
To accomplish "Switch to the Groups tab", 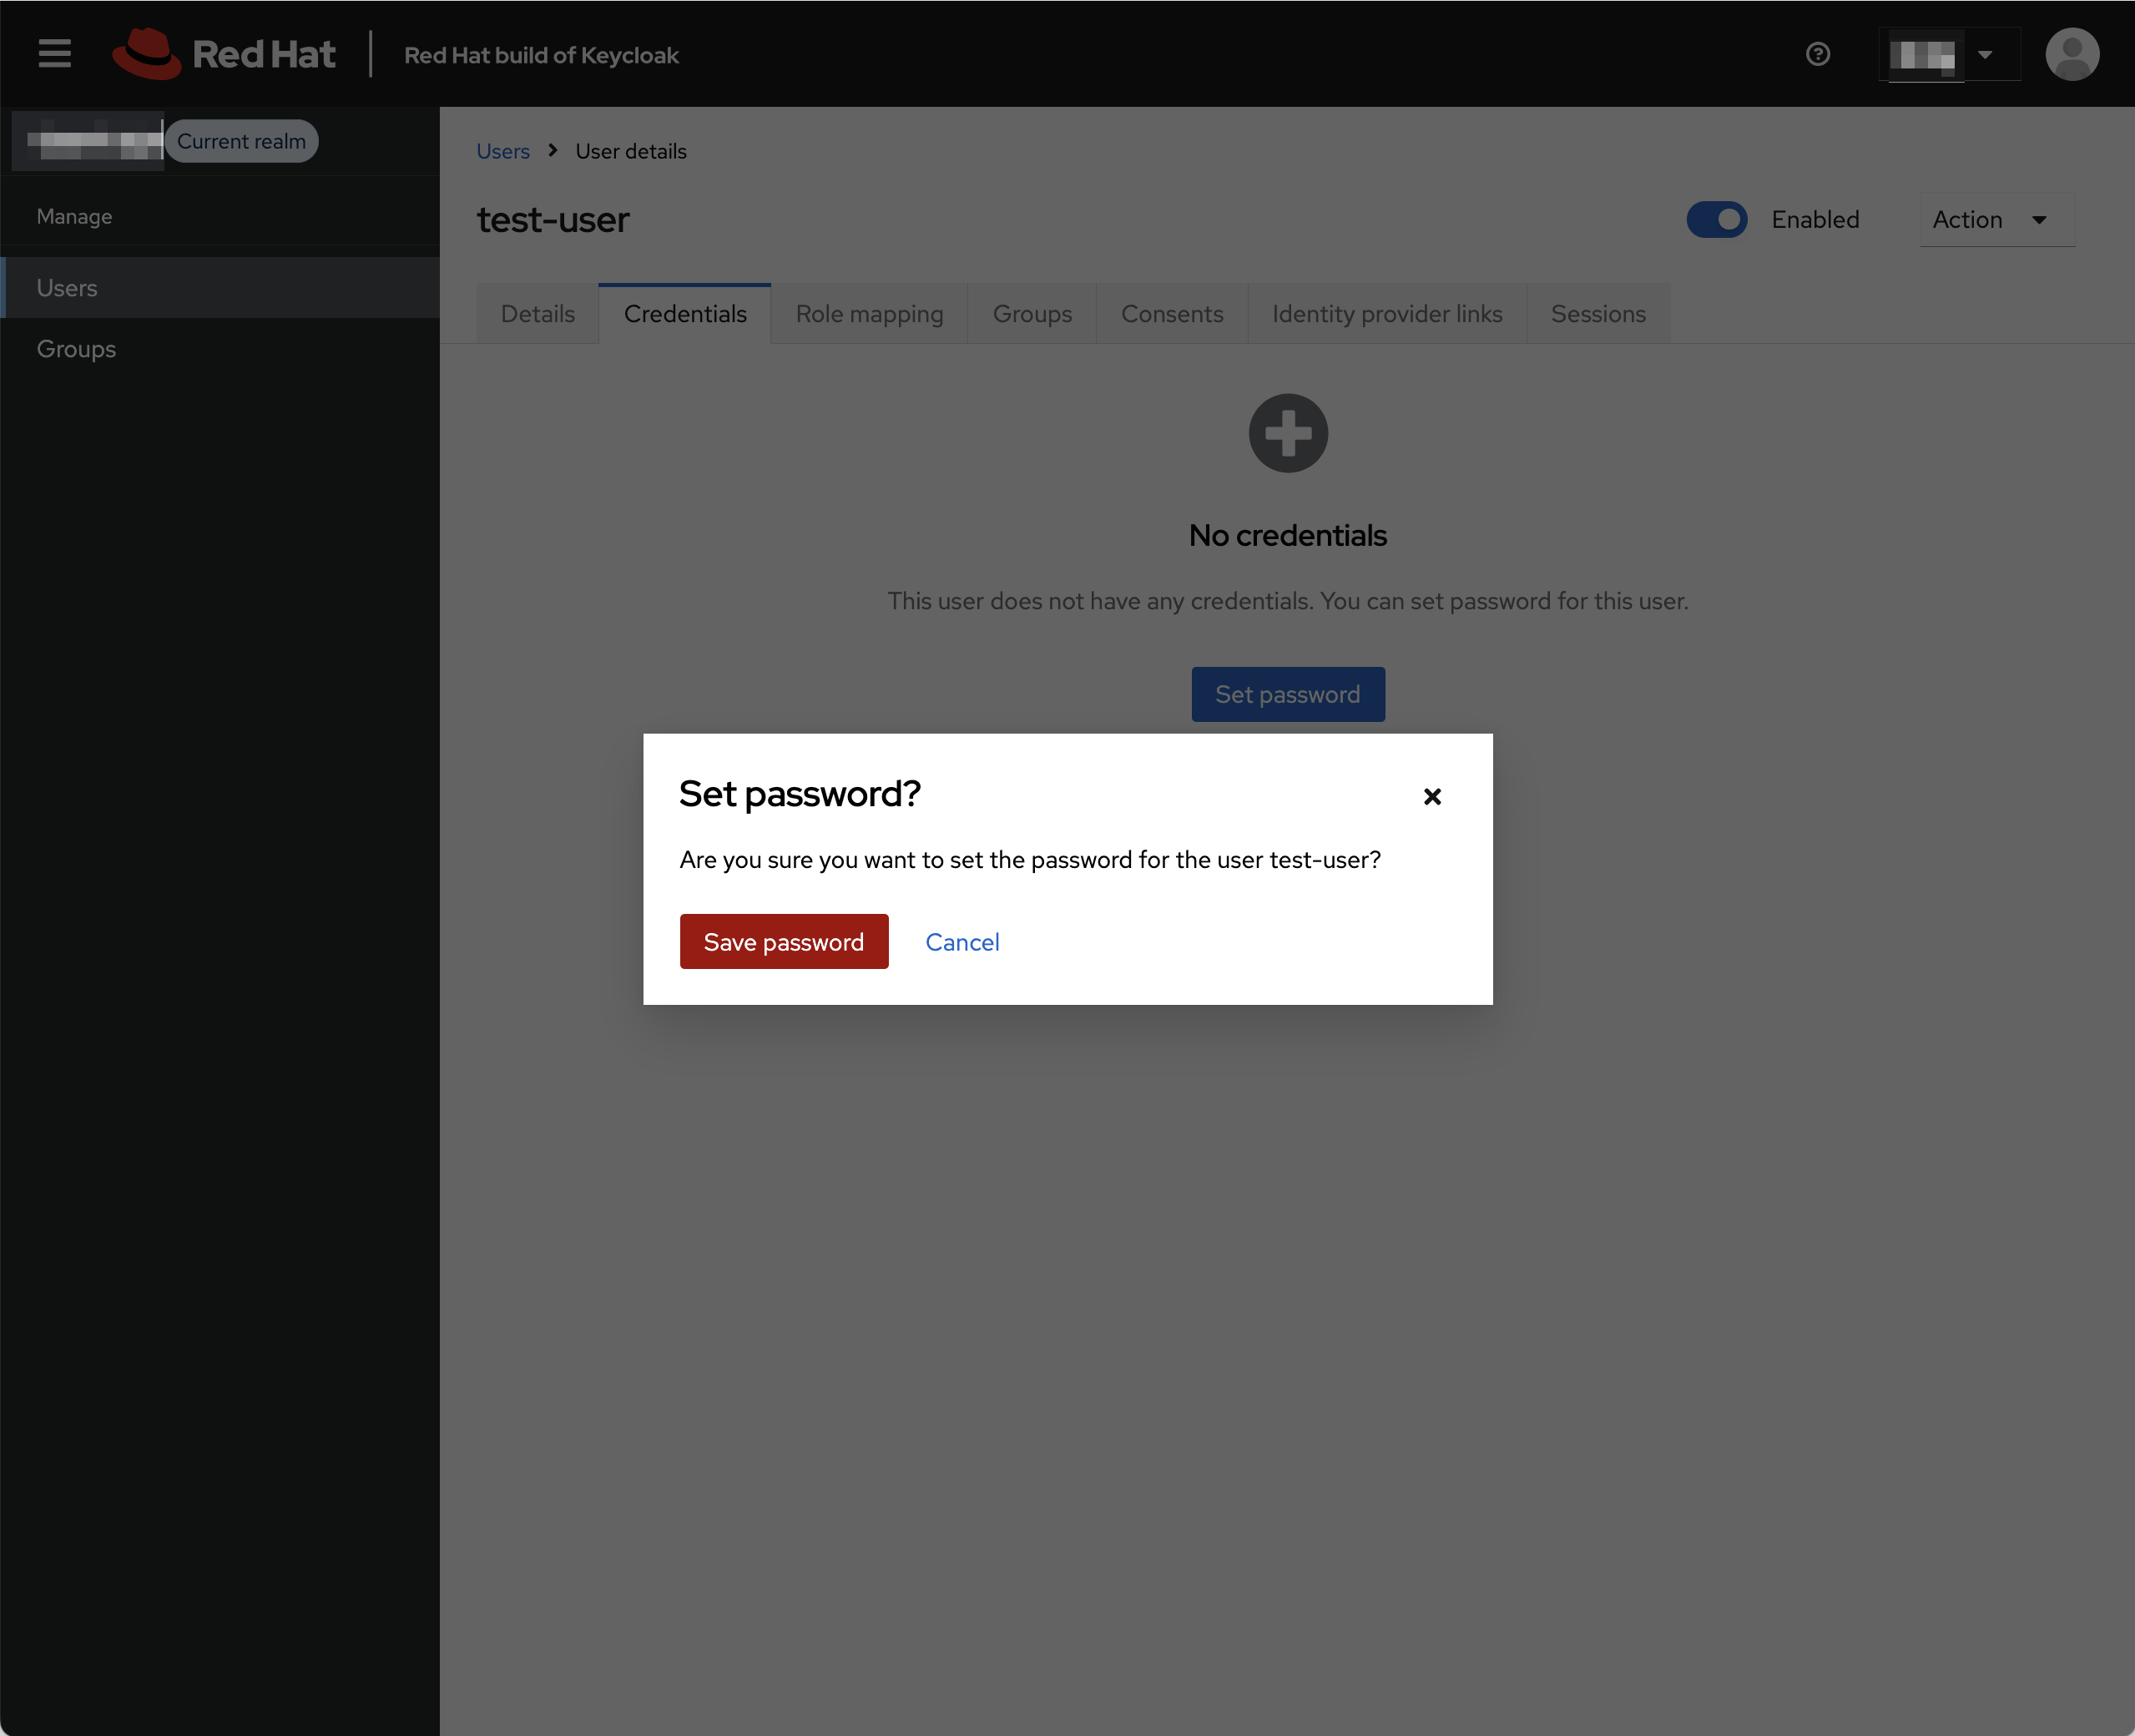I will click(1032, 314).
